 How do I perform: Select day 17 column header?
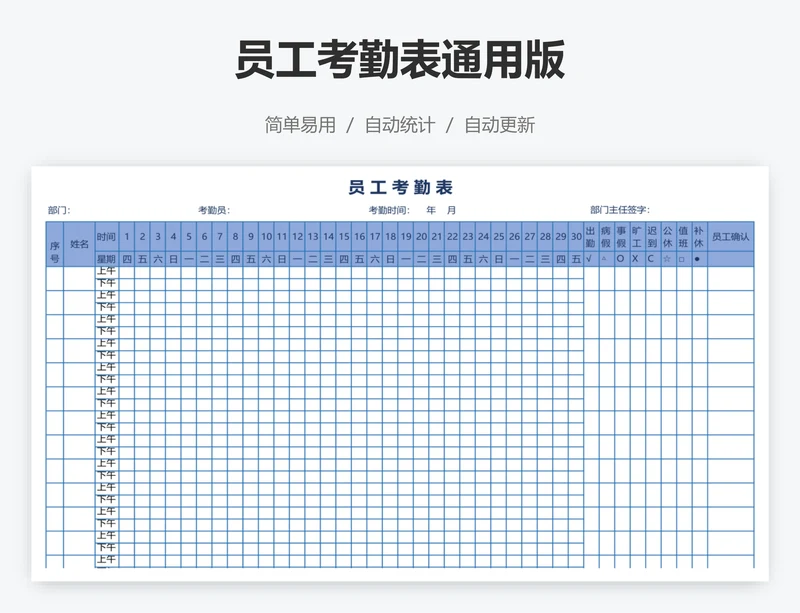click(375, 237)
